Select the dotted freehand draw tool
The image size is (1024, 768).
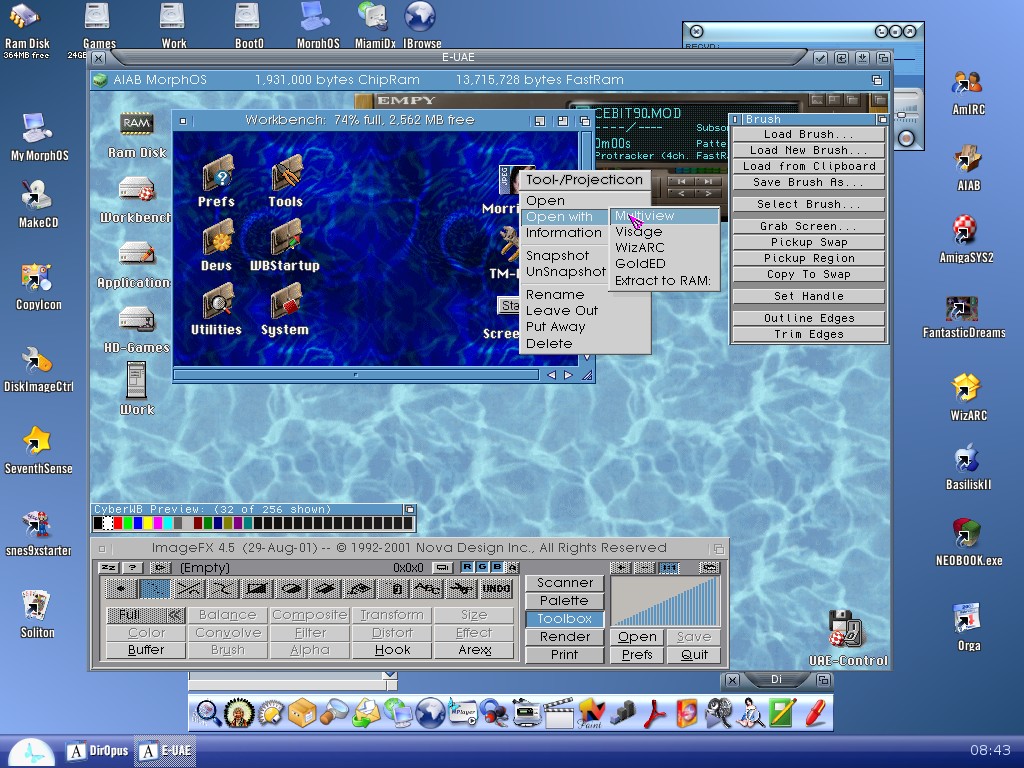[155, 589]
